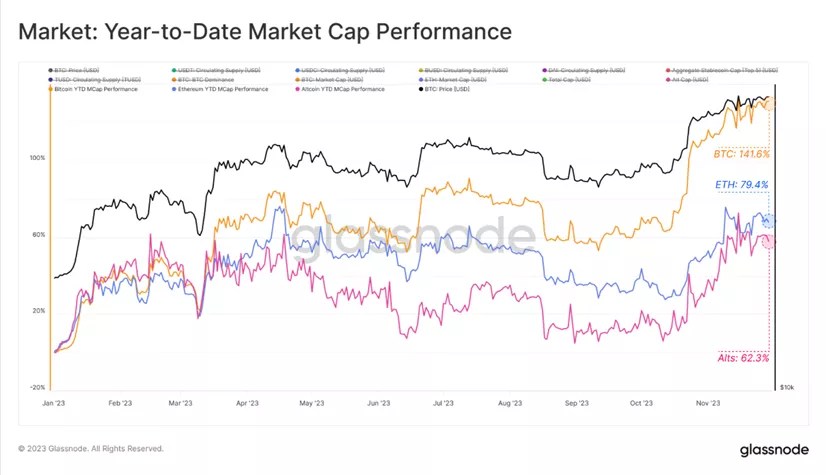This screenshot has width=826, height=475.
Task: Click the glassnode watermark in chart center
Action: coord(412,236)
